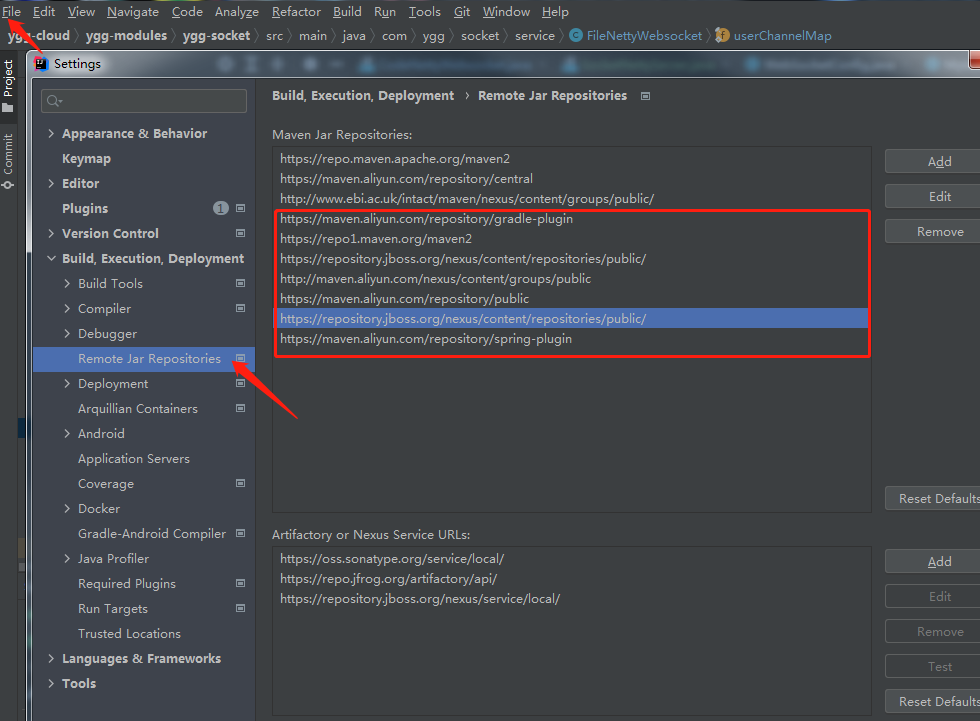Collapse the Build, Execution, Deployment section
Viewport: 980px width, 721px height.
(x=52, y=258)
